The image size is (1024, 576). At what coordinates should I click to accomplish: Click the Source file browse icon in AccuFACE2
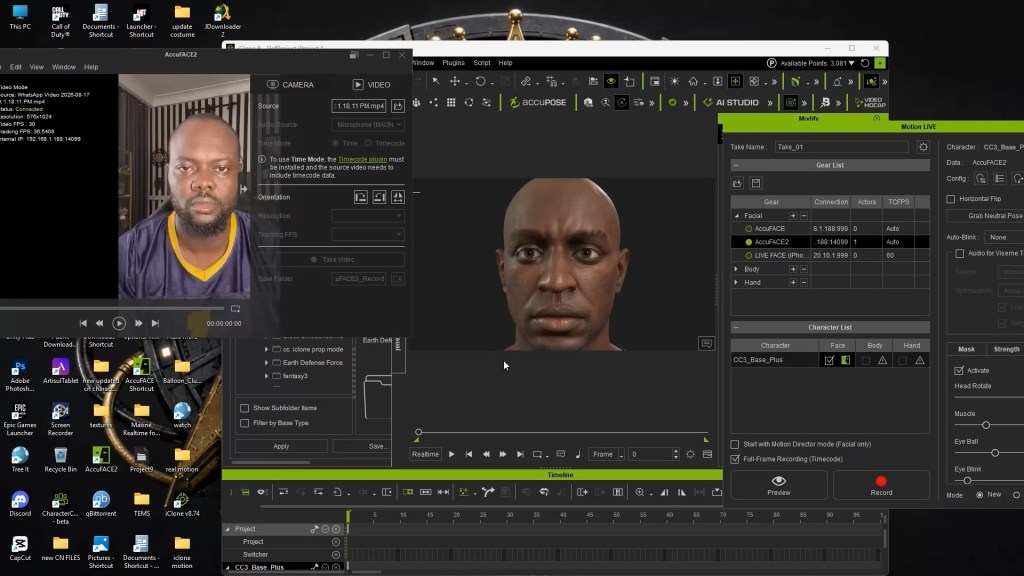pyautogui.click(x=398, y=106)
